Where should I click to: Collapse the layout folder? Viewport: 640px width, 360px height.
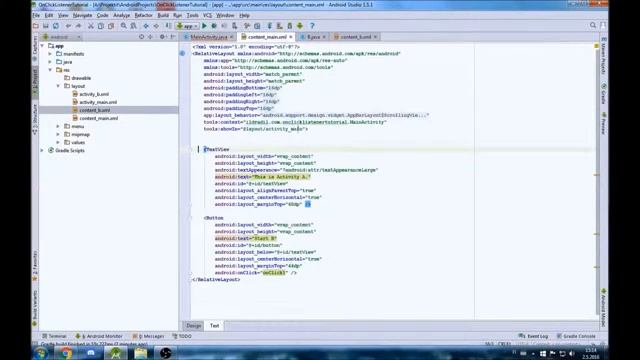[58, 86]
